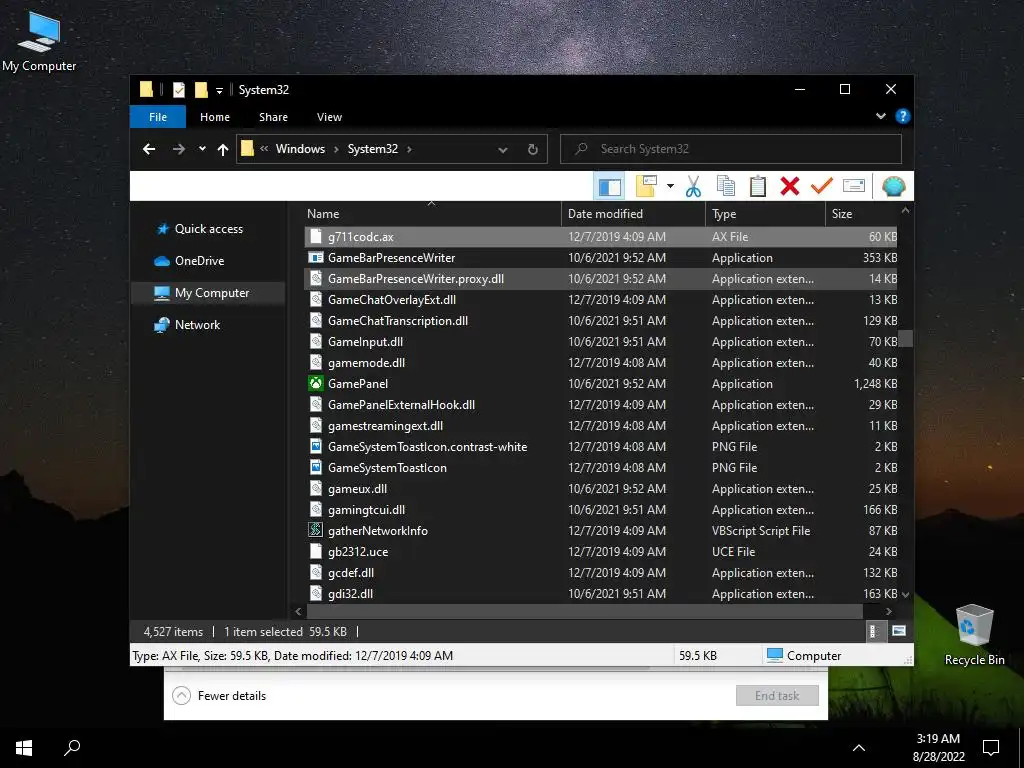
Task: Switch to Large icons view in status bar
Action: [899, 631]
